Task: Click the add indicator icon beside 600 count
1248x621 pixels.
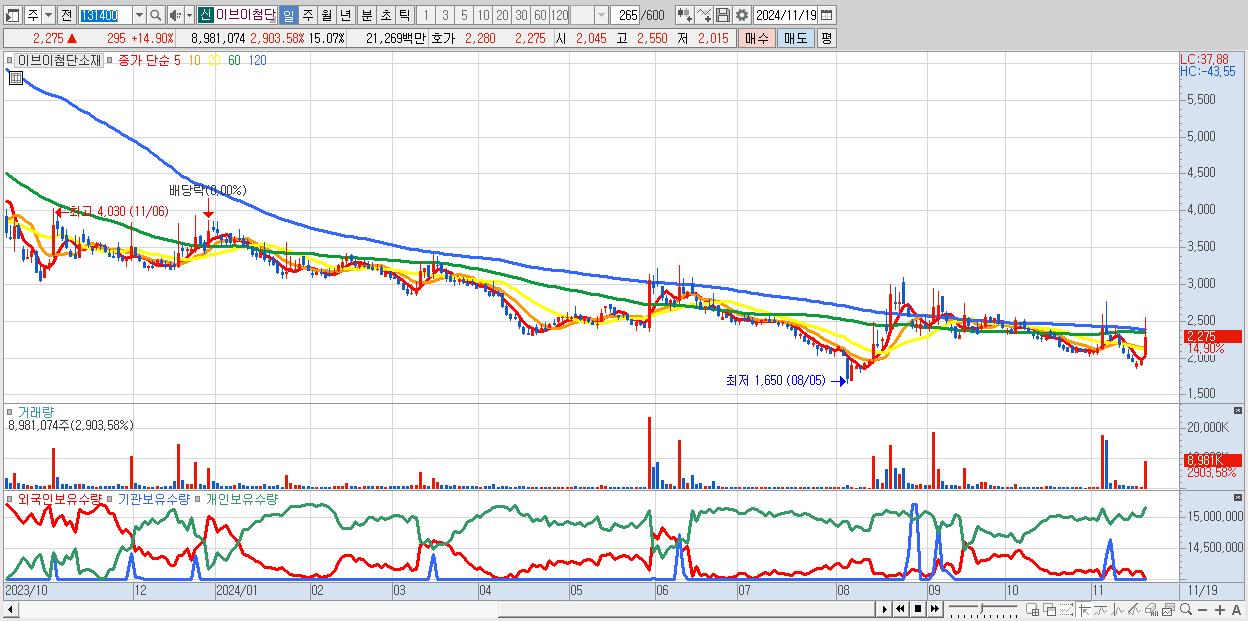Action: click(683, 15)
